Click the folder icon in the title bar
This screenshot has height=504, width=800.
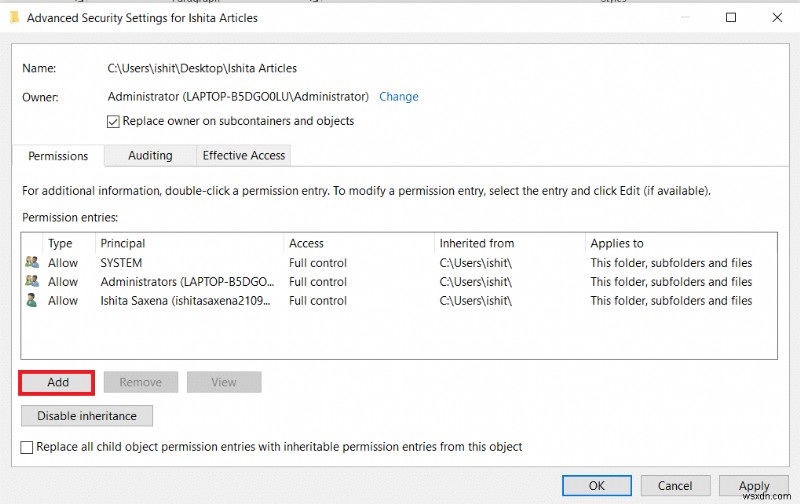[14, 17]
